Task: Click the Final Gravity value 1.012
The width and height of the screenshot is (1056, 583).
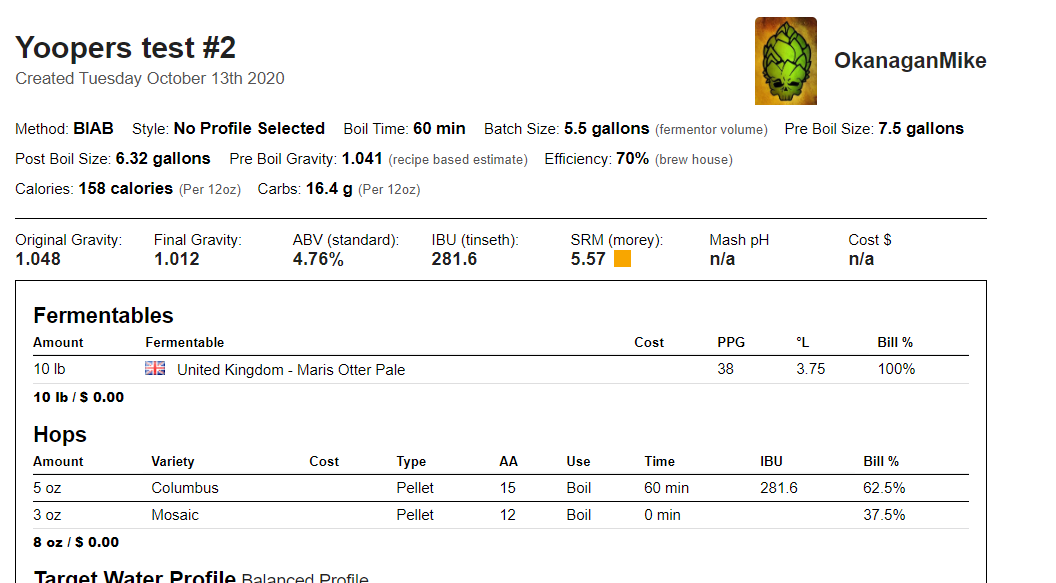Action: click(176, 259)
